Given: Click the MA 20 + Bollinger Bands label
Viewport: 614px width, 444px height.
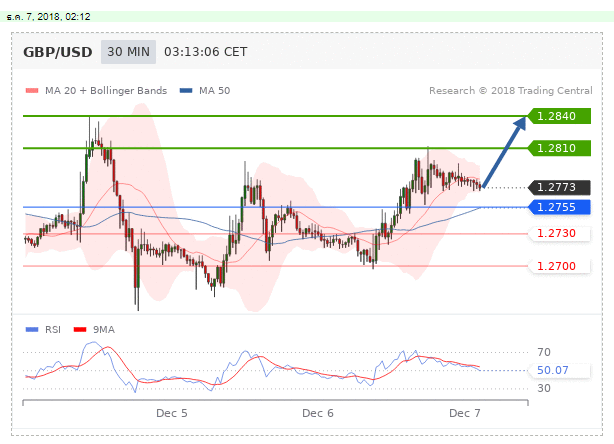Looking at the screenshot, I should pyautogui.click(x=106, y=91).
